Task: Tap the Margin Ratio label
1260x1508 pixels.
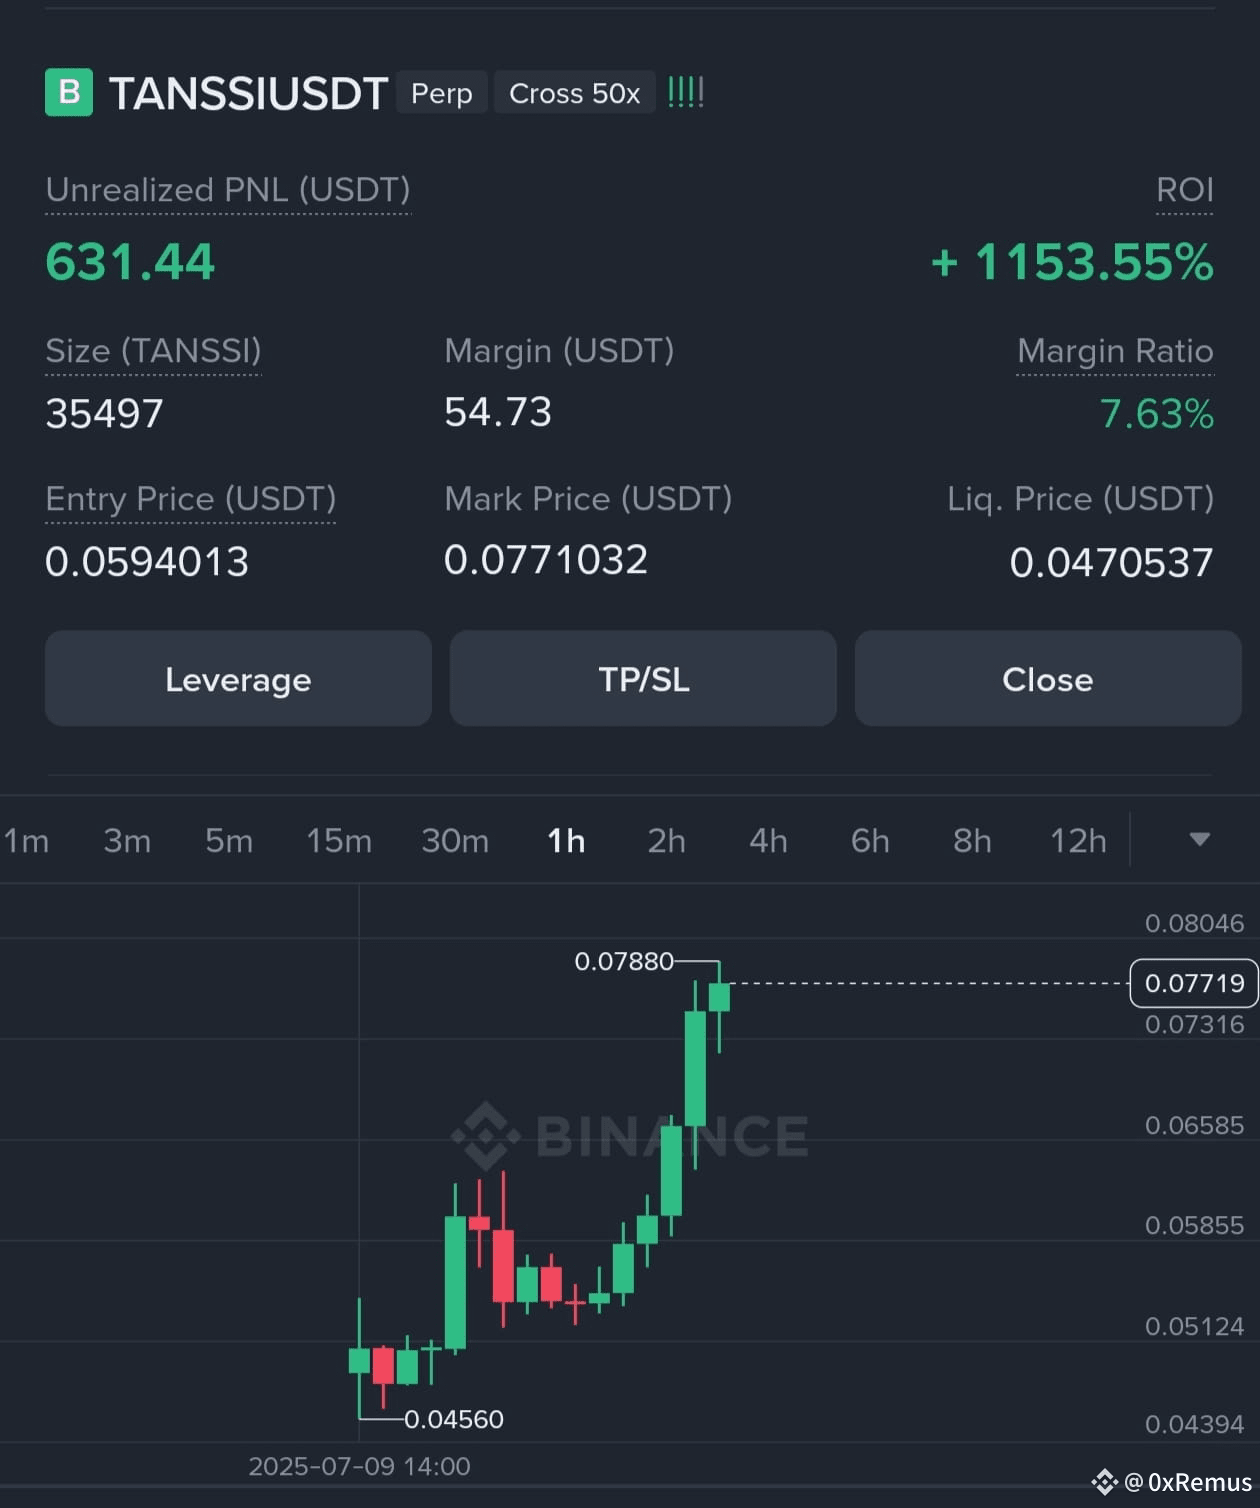Action: coord(1115,351)
